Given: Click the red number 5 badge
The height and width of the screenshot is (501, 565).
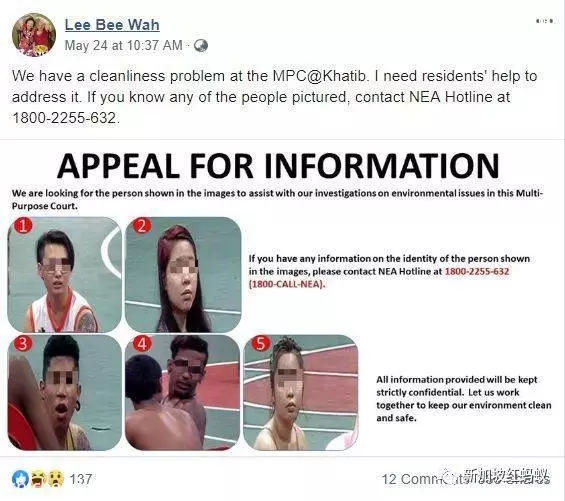Looking at the screenshot, I should click(x=261, y=343).
